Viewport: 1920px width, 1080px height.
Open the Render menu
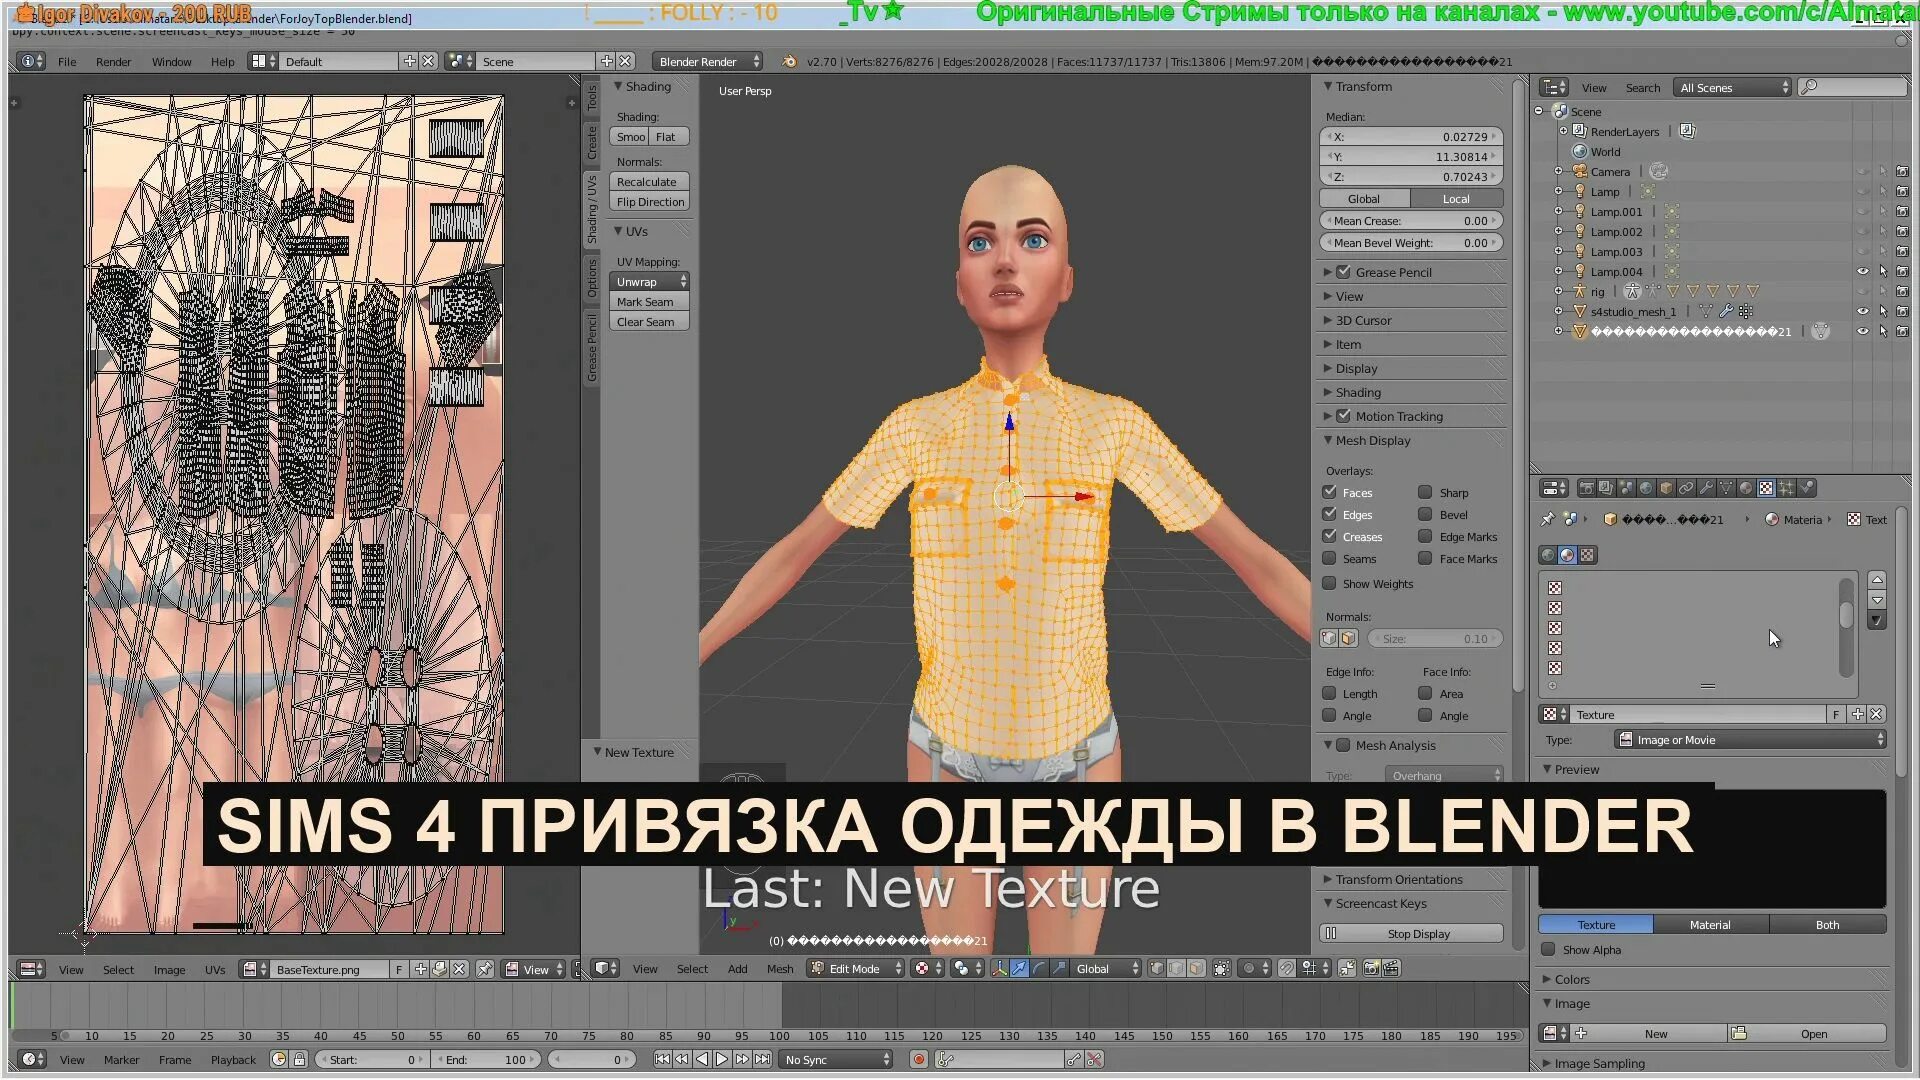113,61
